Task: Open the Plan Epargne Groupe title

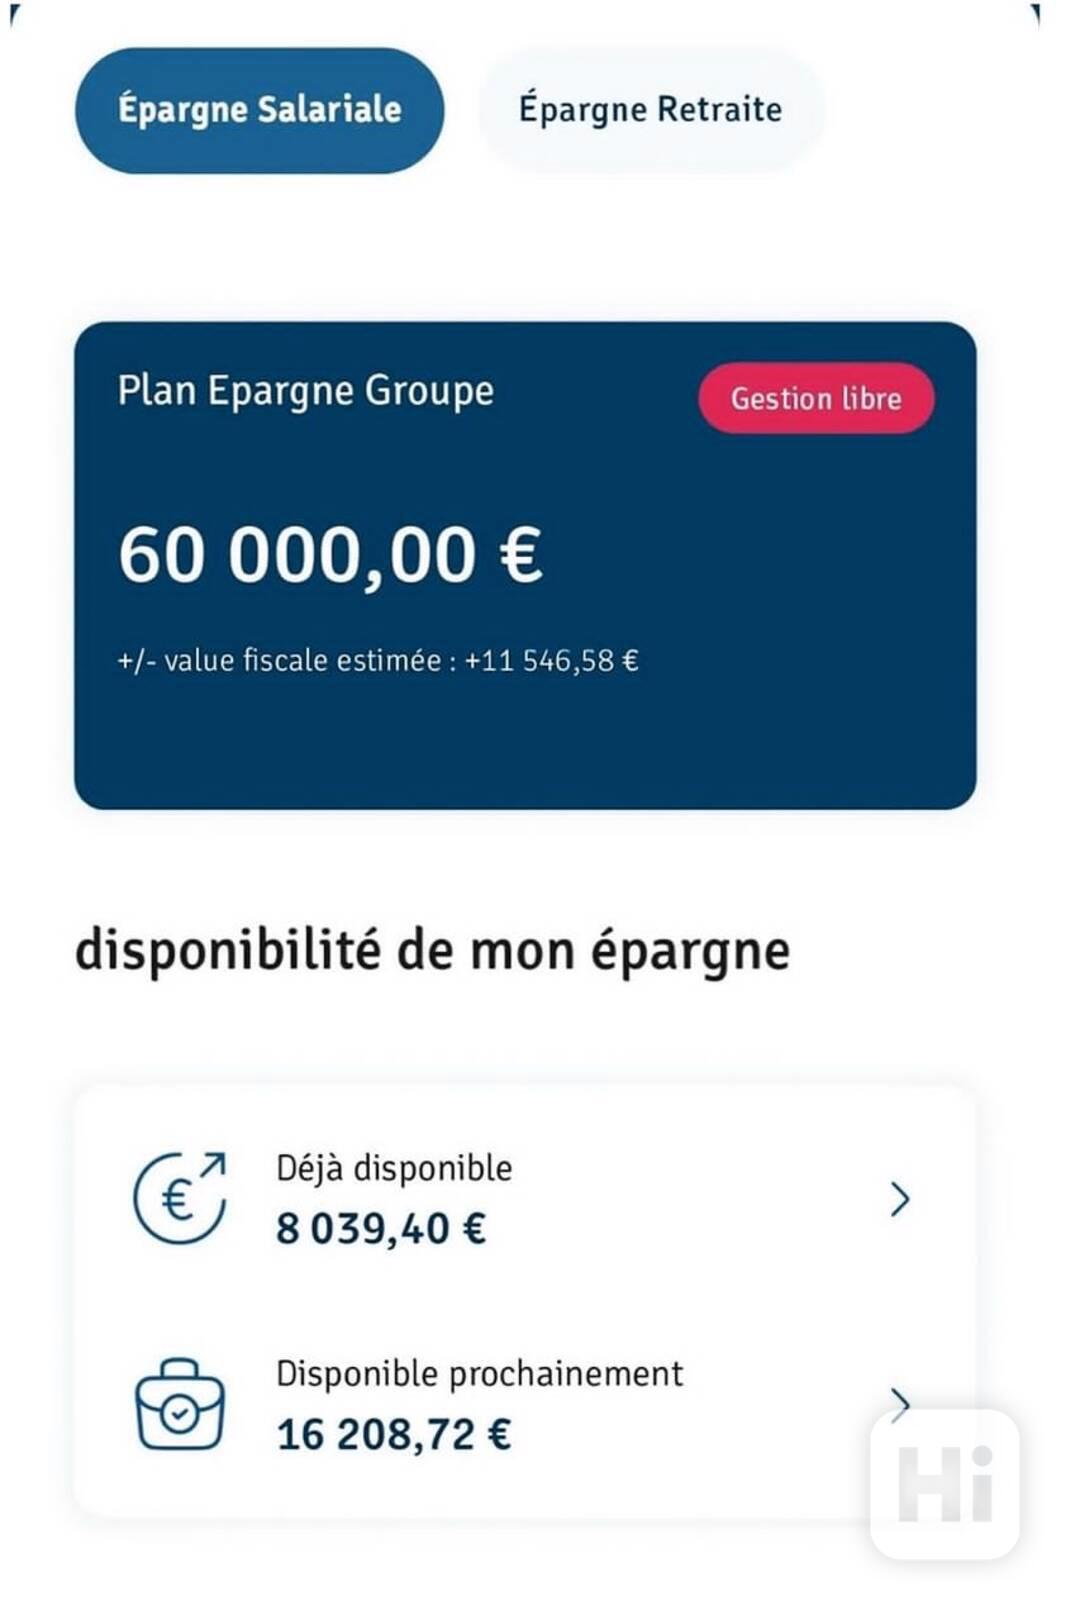Action: tap(306, 391)
